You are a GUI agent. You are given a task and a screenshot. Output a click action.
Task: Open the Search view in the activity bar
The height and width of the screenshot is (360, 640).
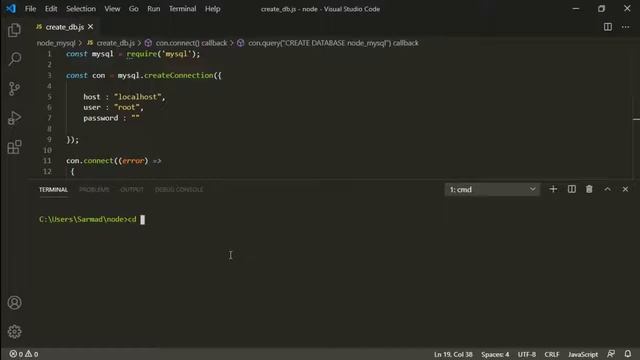click(x=14, y=59)
